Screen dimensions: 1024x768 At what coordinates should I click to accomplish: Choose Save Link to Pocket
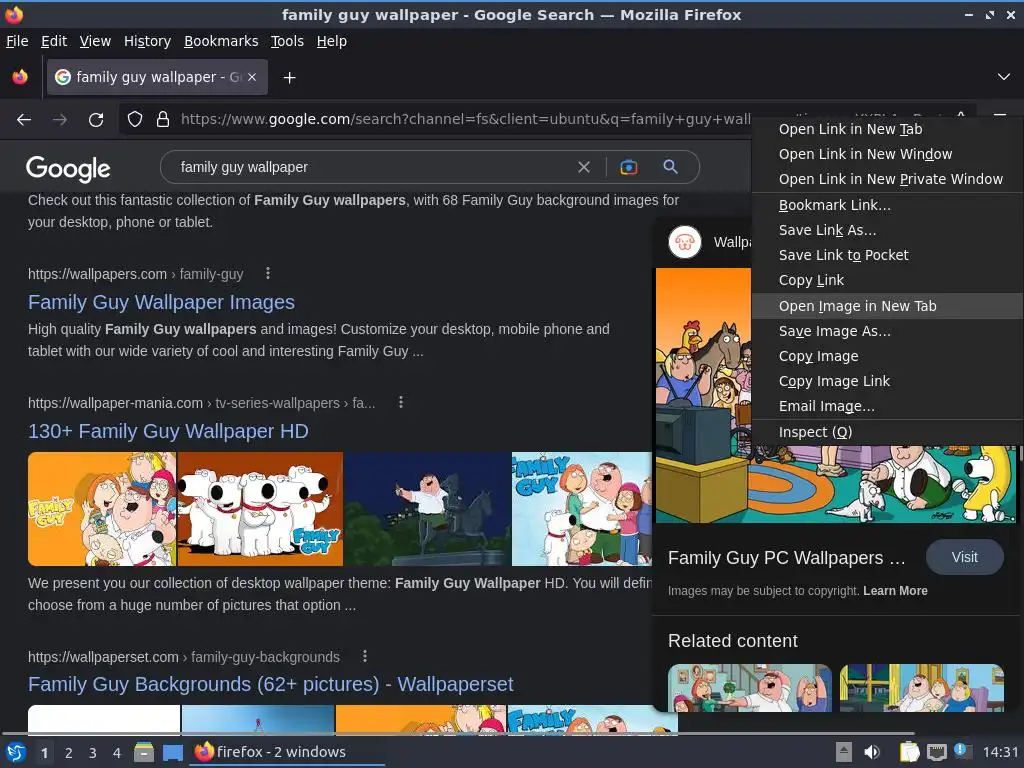point(887,255)
